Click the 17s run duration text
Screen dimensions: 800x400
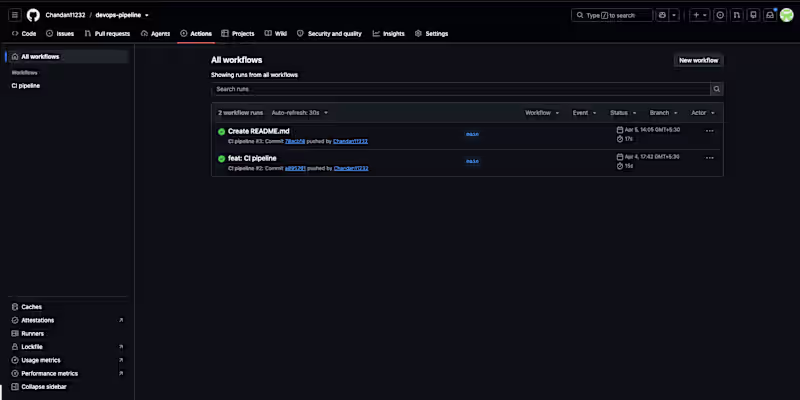[x=629, y=139]
